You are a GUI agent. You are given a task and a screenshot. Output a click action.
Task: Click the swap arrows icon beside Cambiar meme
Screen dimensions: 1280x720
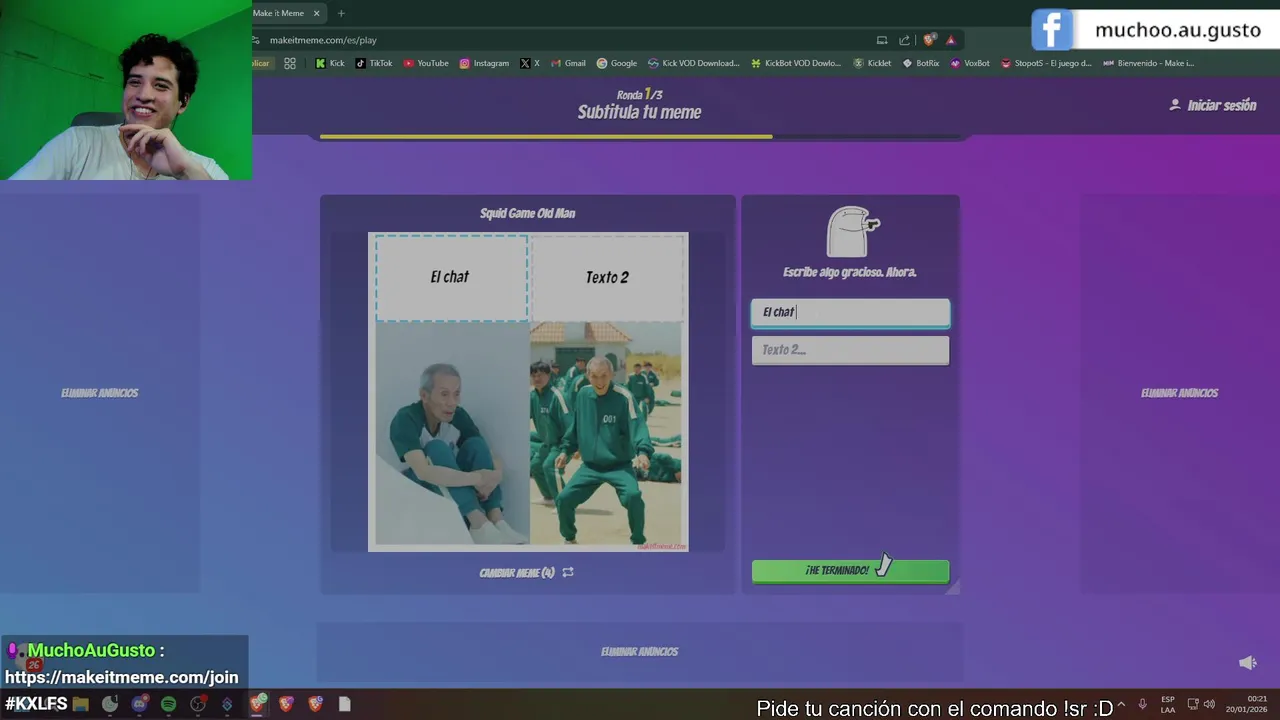tap(568, 573)
